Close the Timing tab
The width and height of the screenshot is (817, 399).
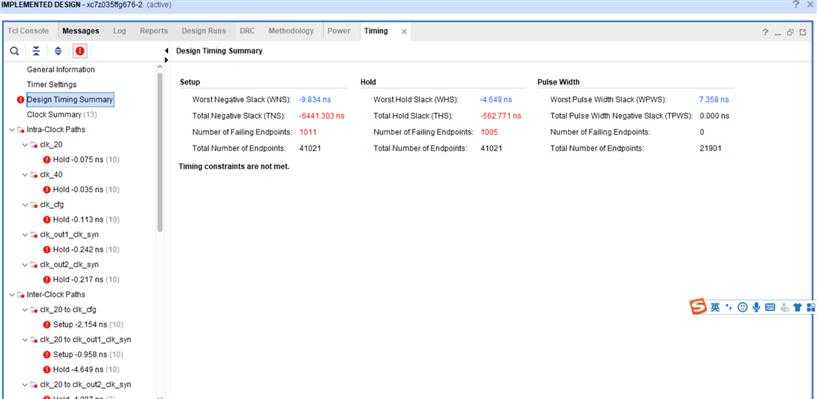(x=404, y=31)
